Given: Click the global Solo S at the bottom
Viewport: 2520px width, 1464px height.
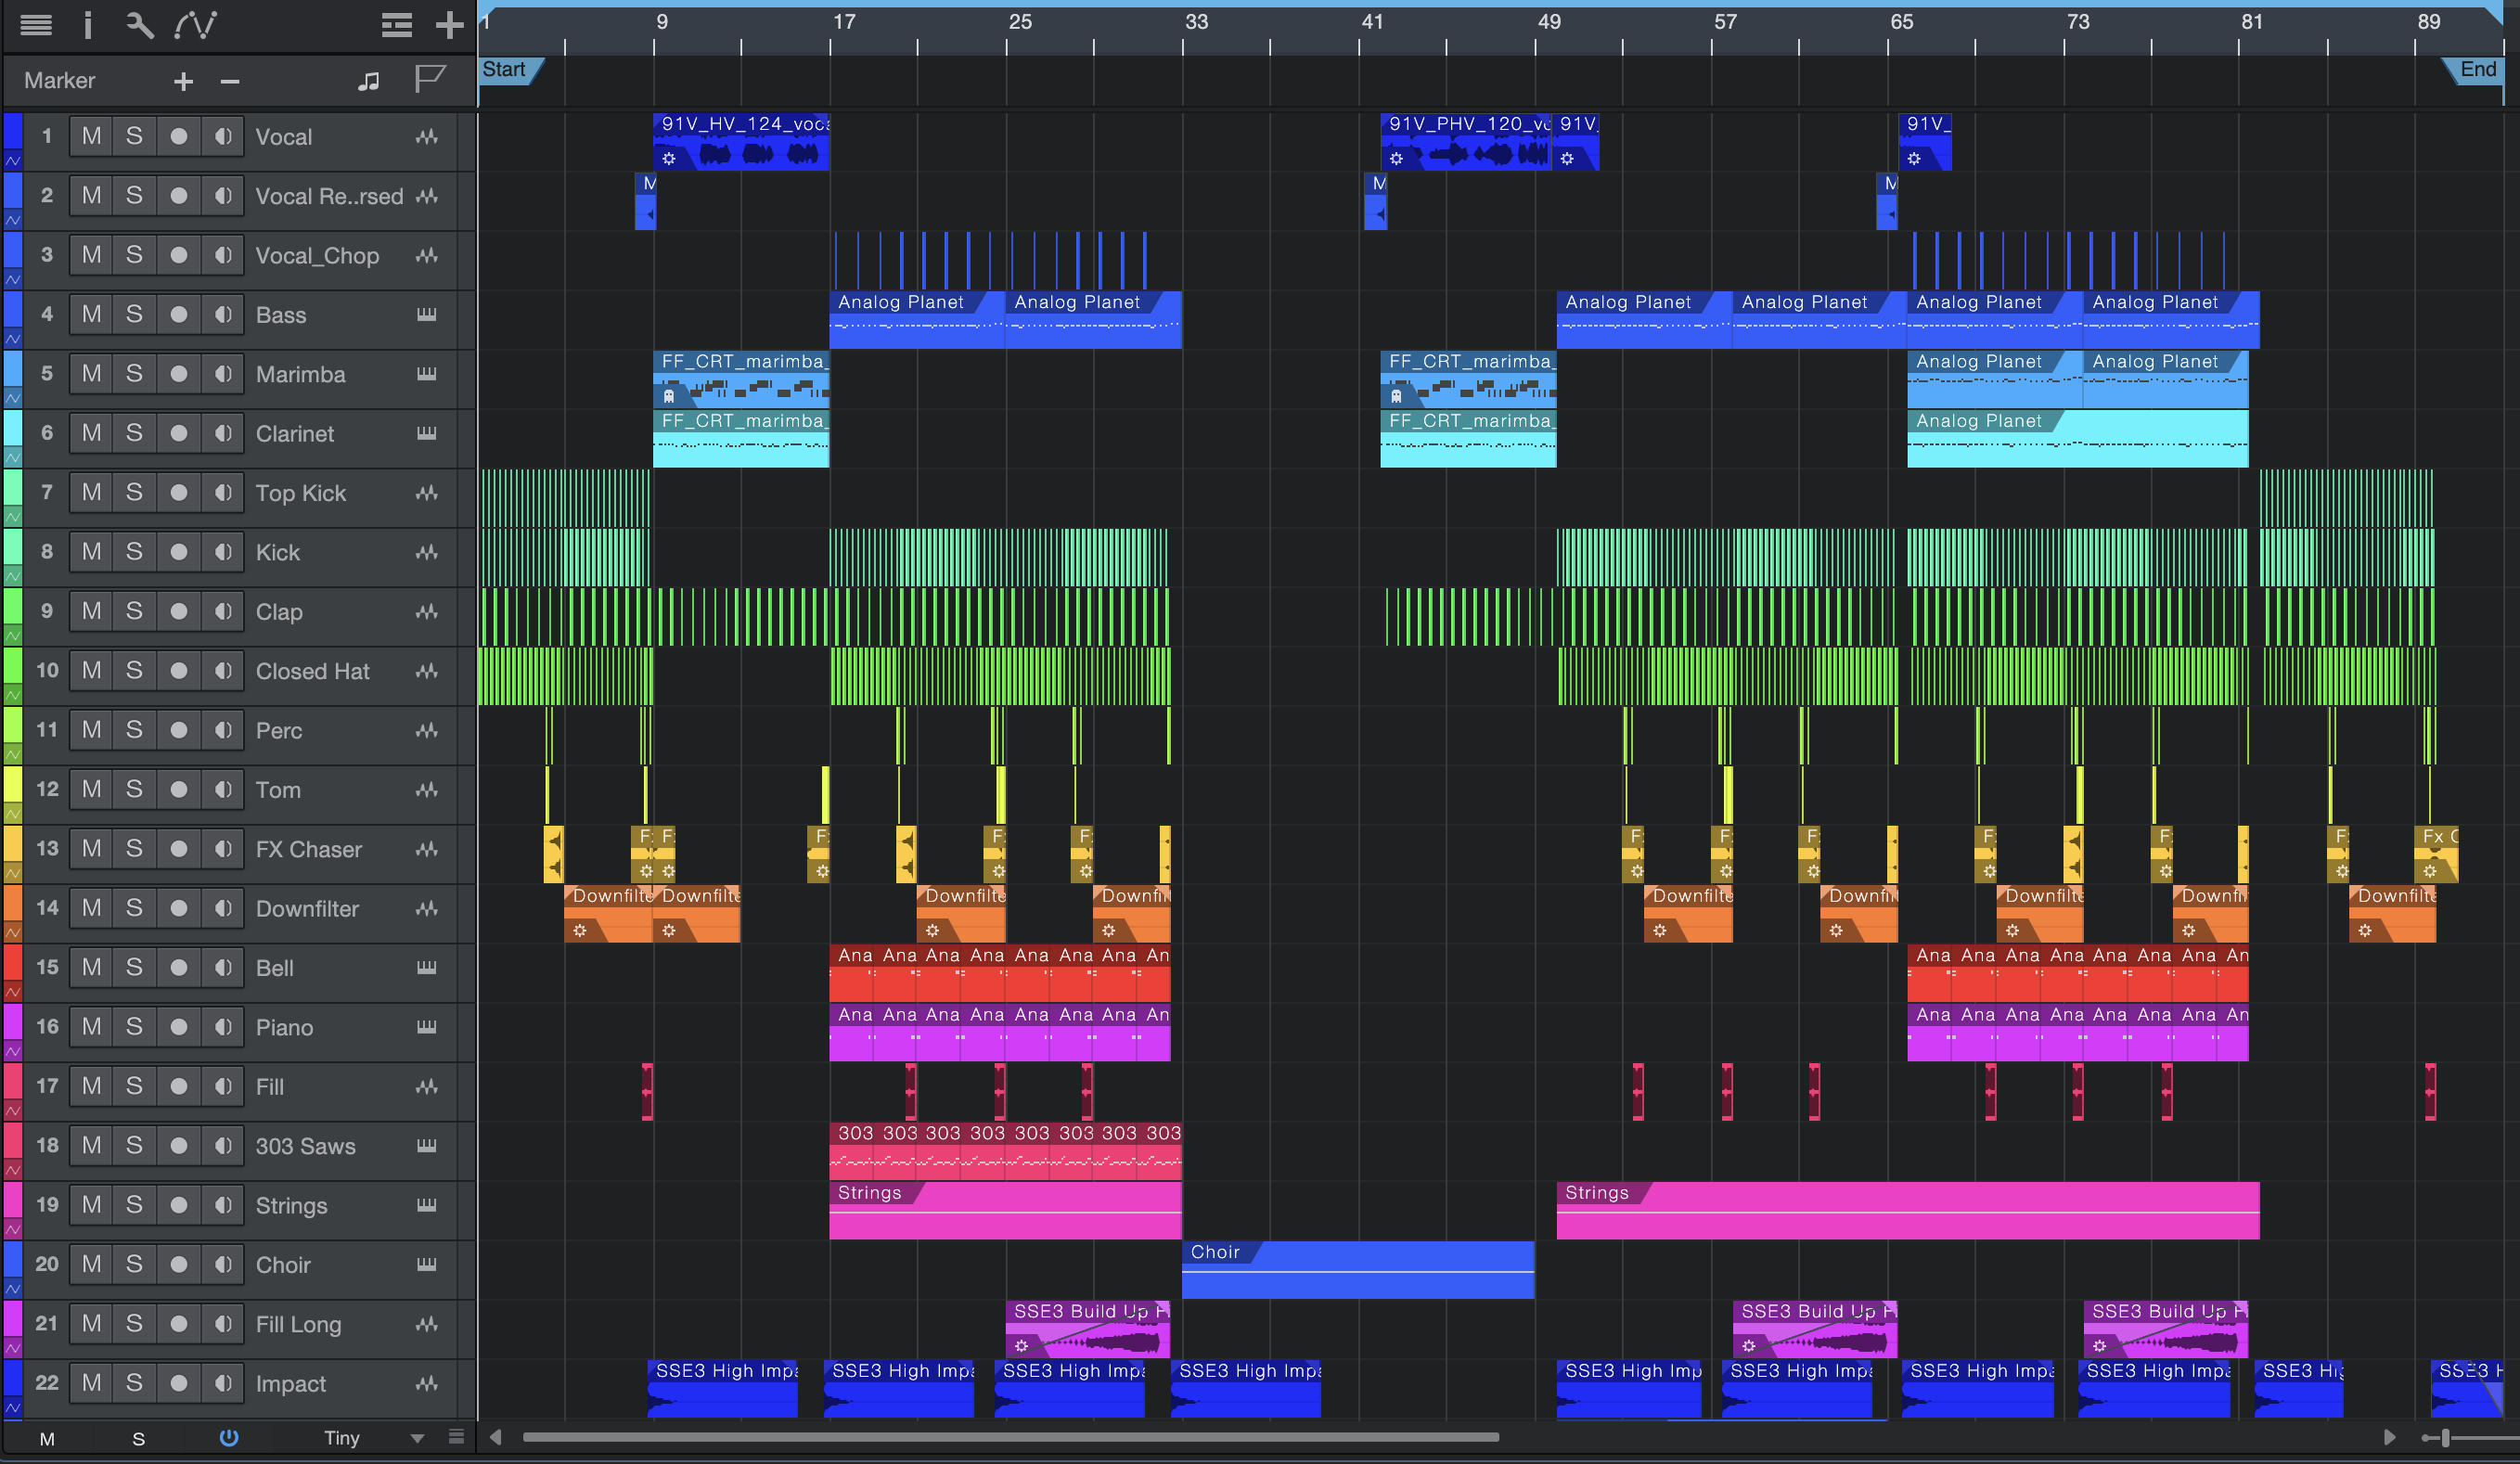Looking at the screenshot, I should coord(138,1438).
